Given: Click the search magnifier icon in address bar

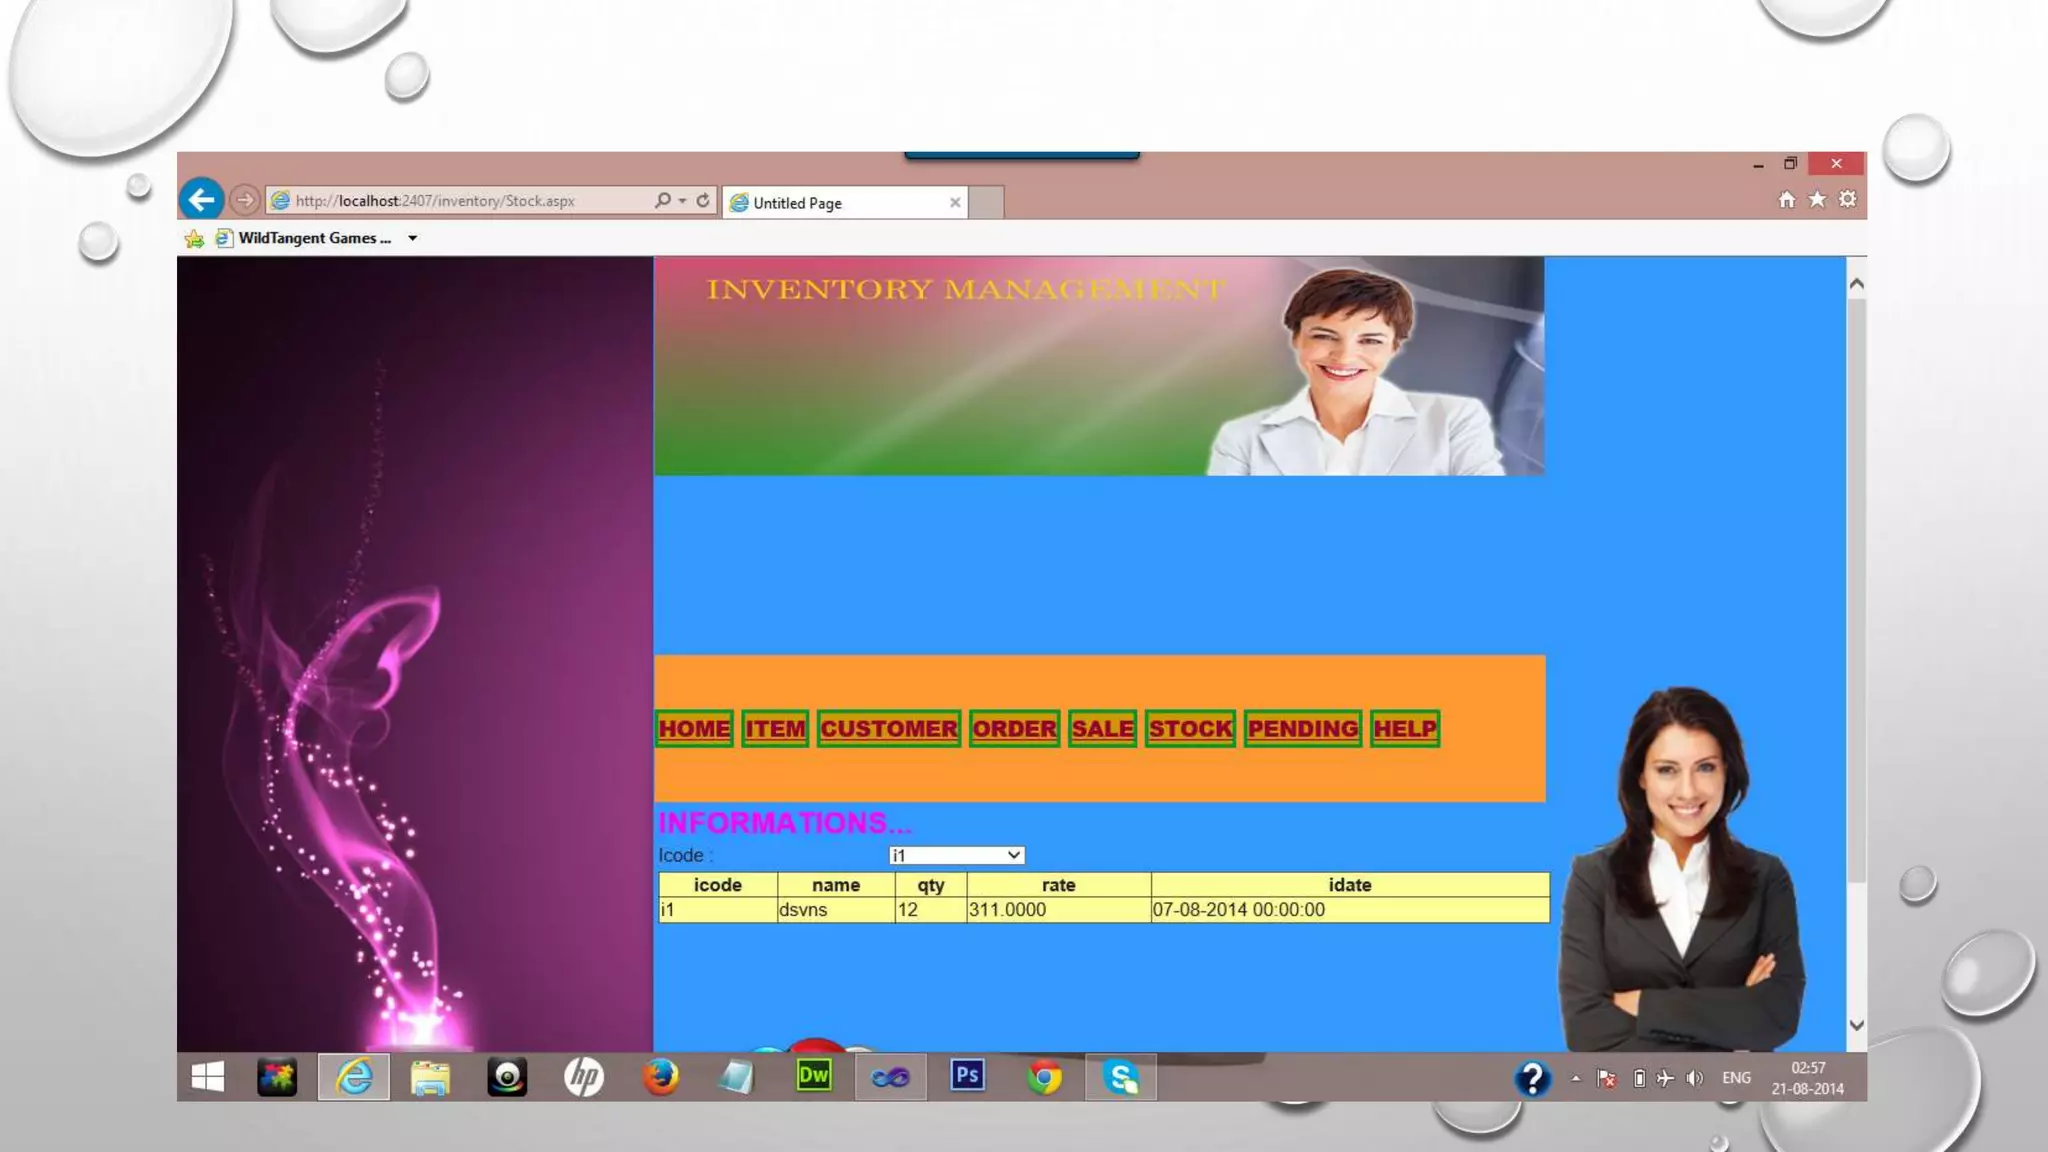Looking at the screenshot, I should [x=662, y=201].
